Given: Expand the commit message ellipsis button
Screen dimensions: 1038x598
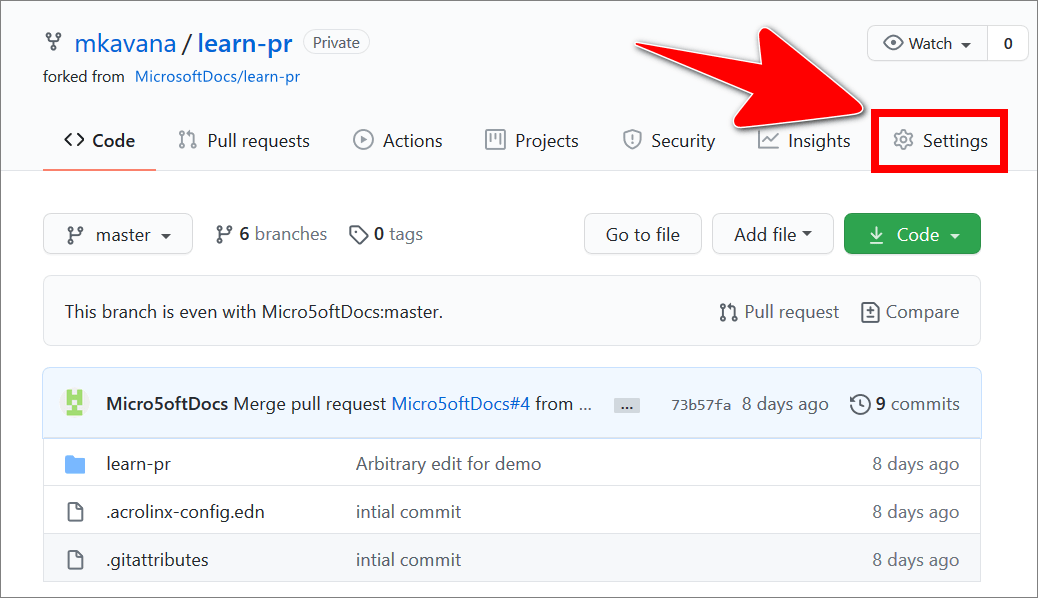Looking at the screenshot, I should pos(626,405).
